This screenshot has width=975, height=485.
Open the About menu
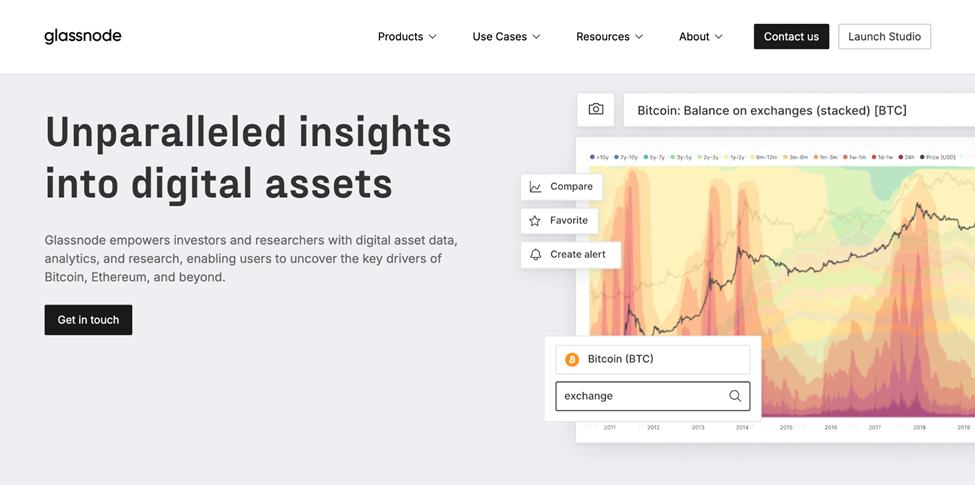click(x=700, y=37)
